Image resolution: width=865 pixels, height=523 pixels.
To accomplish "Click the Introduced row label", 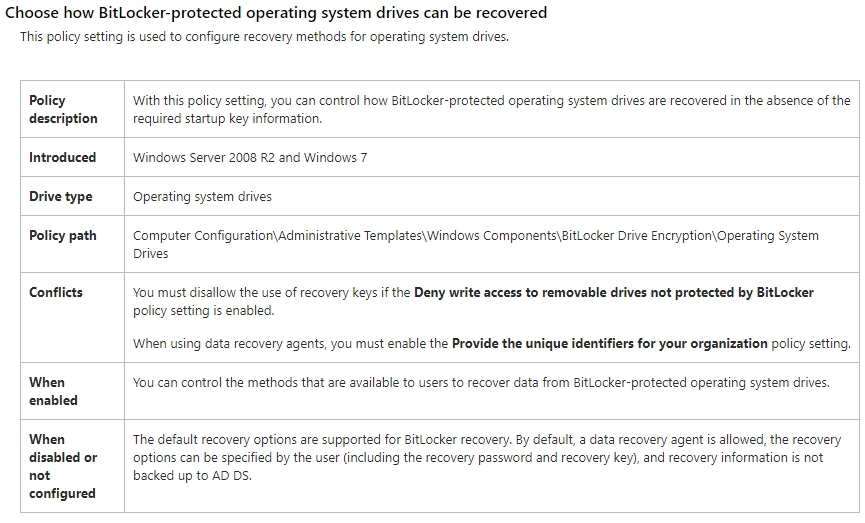I will tap(62, 157).
